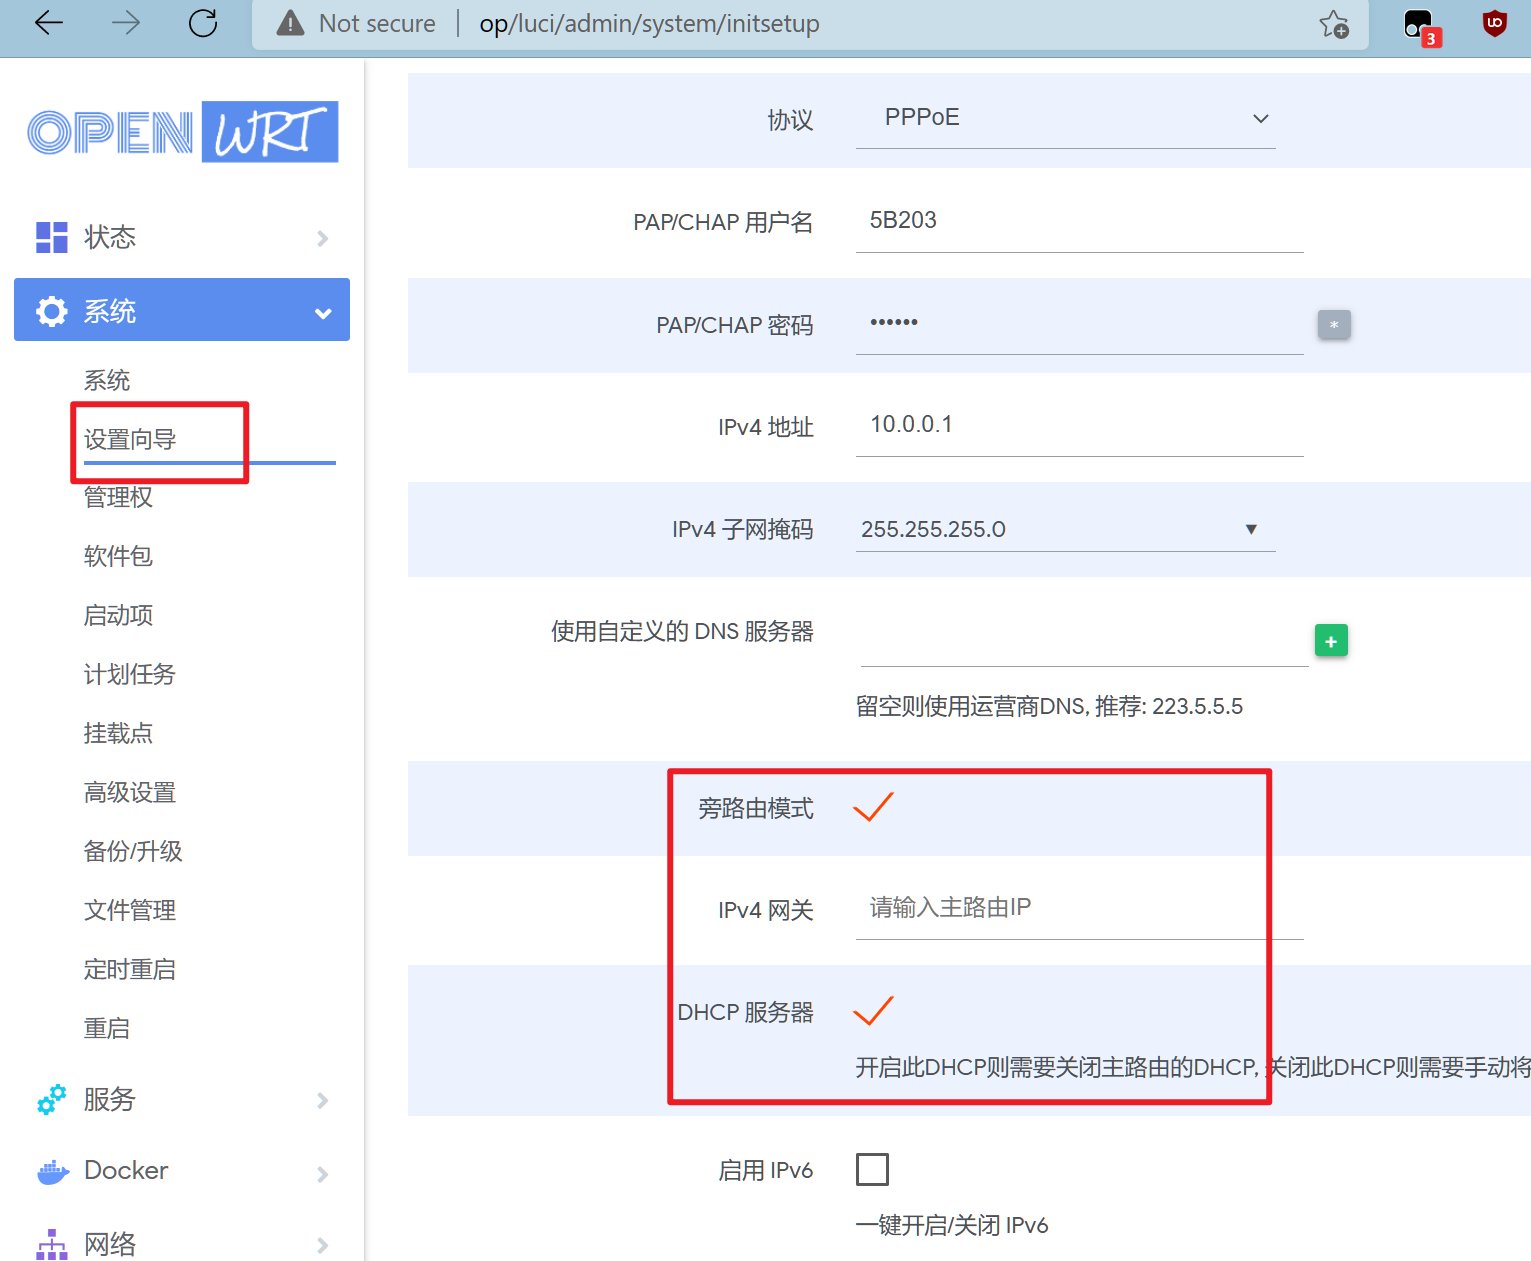Open the 启动项 page
Image resolution: width=1531 pixels, height=1261 pixels.
click(x=118, y=615)
